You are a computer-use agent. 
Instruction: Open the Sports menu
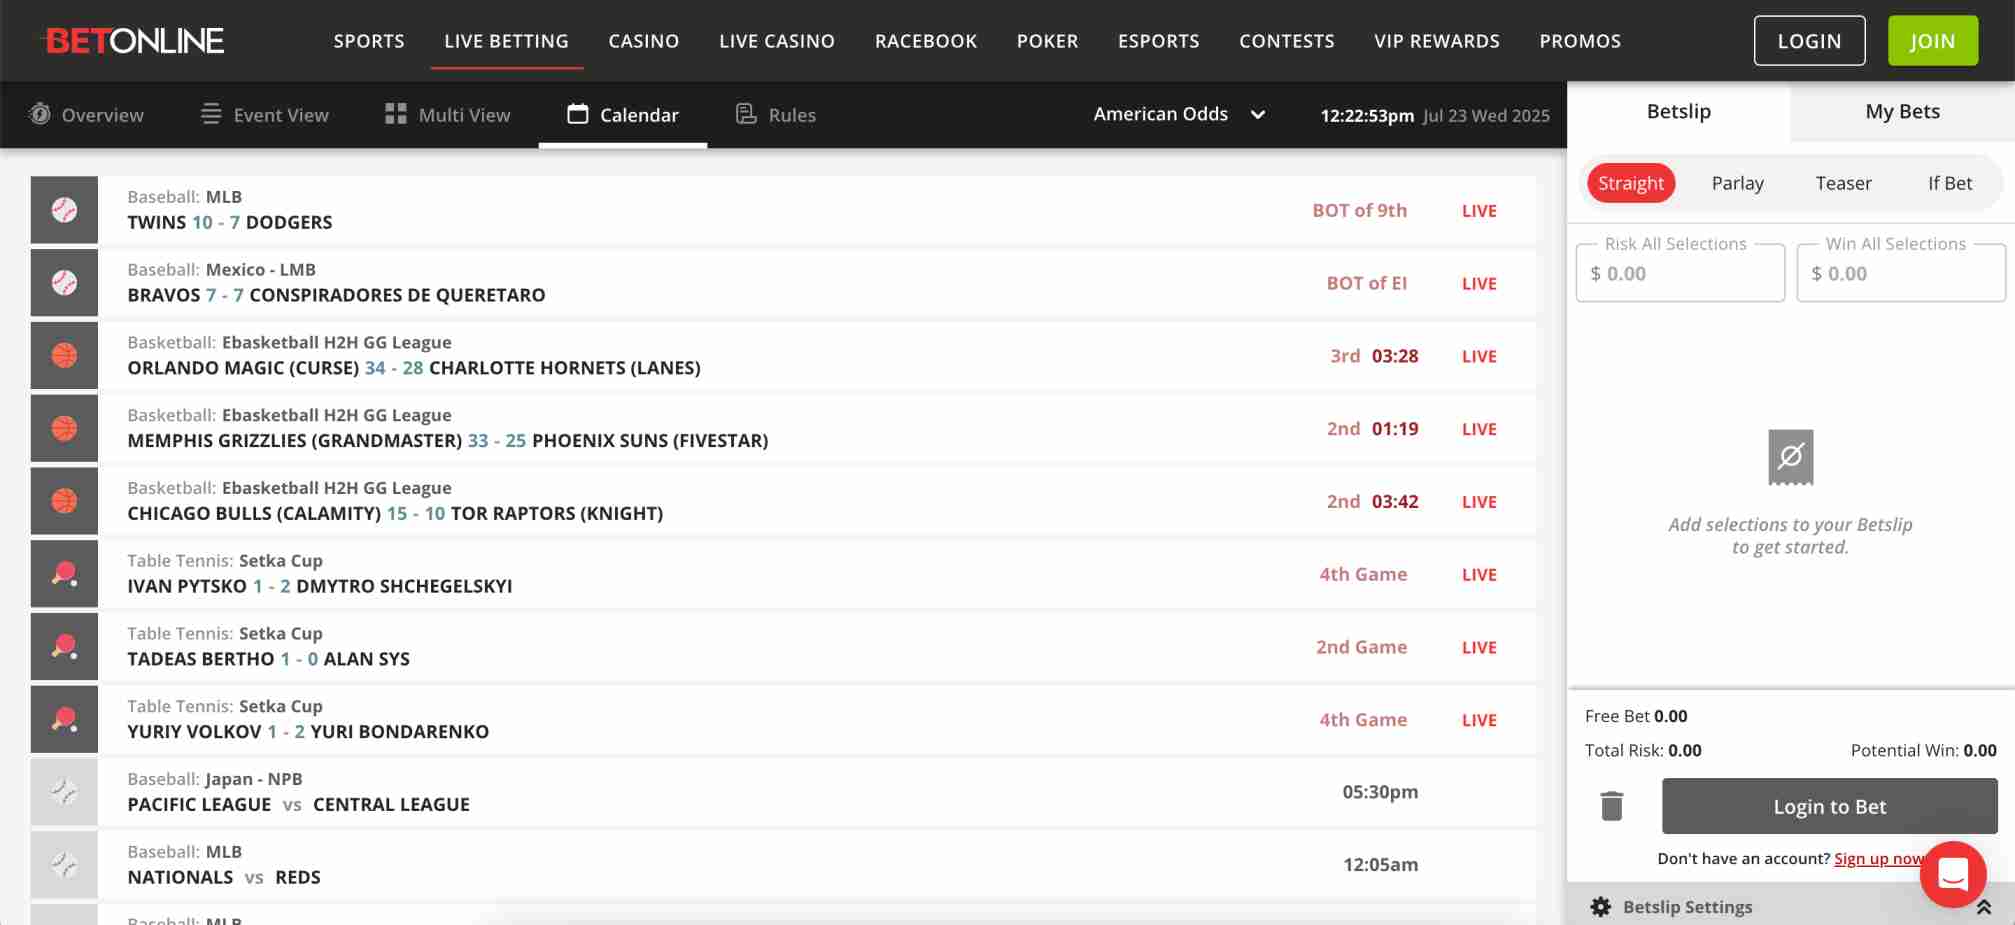point(369,41)
